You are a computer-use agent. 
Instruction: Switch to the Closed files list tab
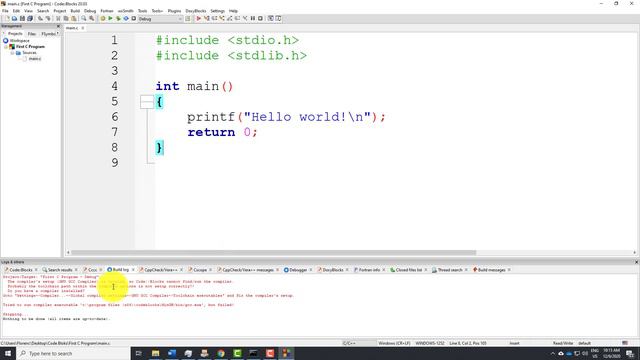(408, 270)
